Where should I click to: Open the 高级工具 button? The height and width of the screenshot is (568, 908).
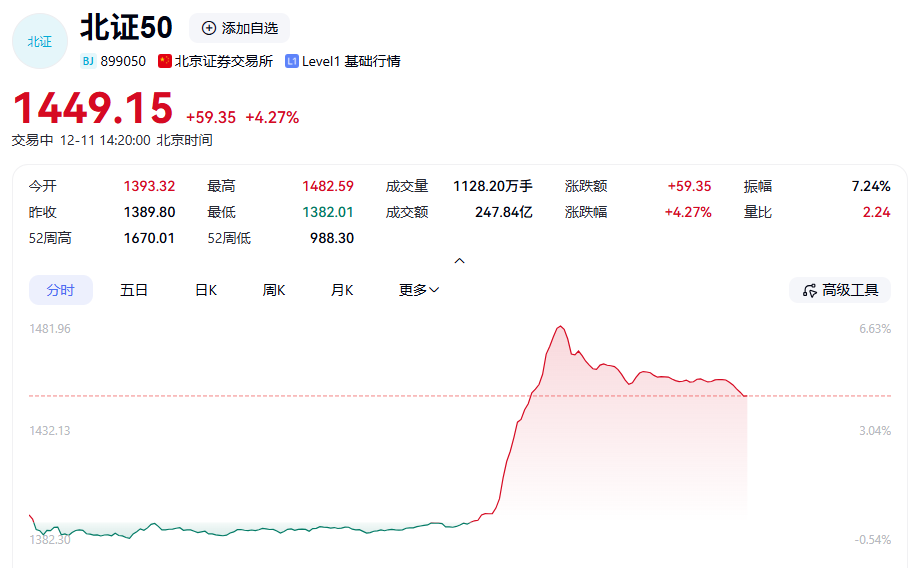tap(840, 290)
